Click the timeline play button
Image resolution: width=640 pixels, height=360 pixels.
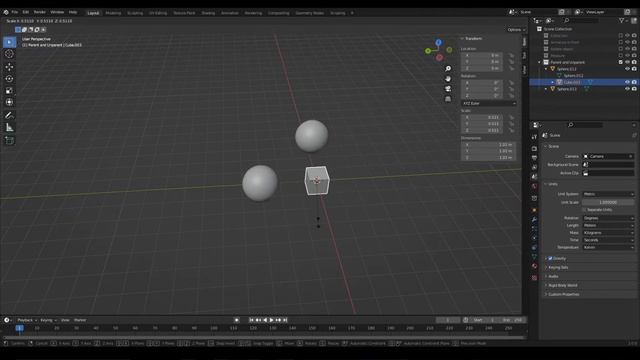[x=271, y=320]
